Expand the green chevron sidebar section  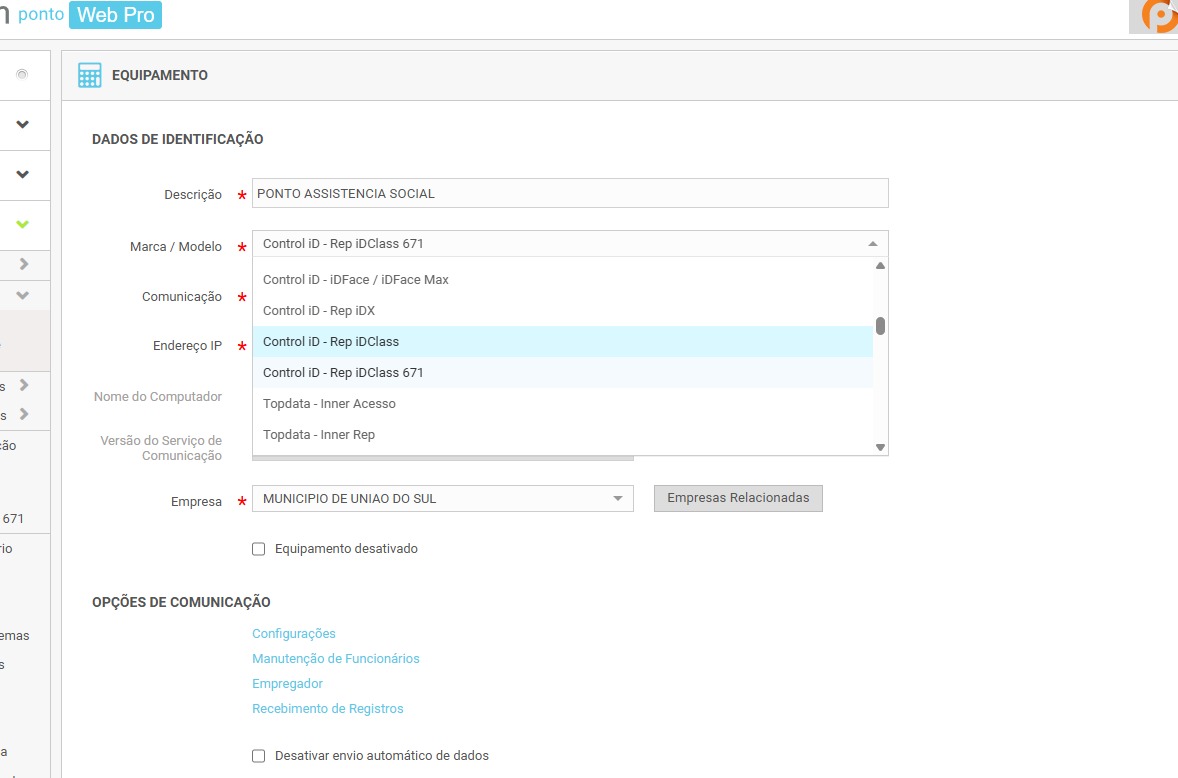23,225
